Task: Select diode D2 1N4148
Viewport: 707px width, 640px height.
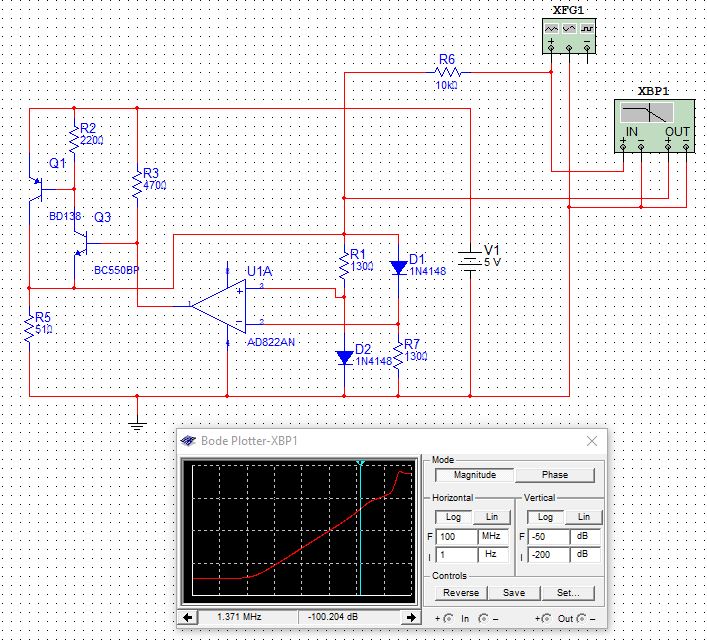Action: click(x=344, y=358)
